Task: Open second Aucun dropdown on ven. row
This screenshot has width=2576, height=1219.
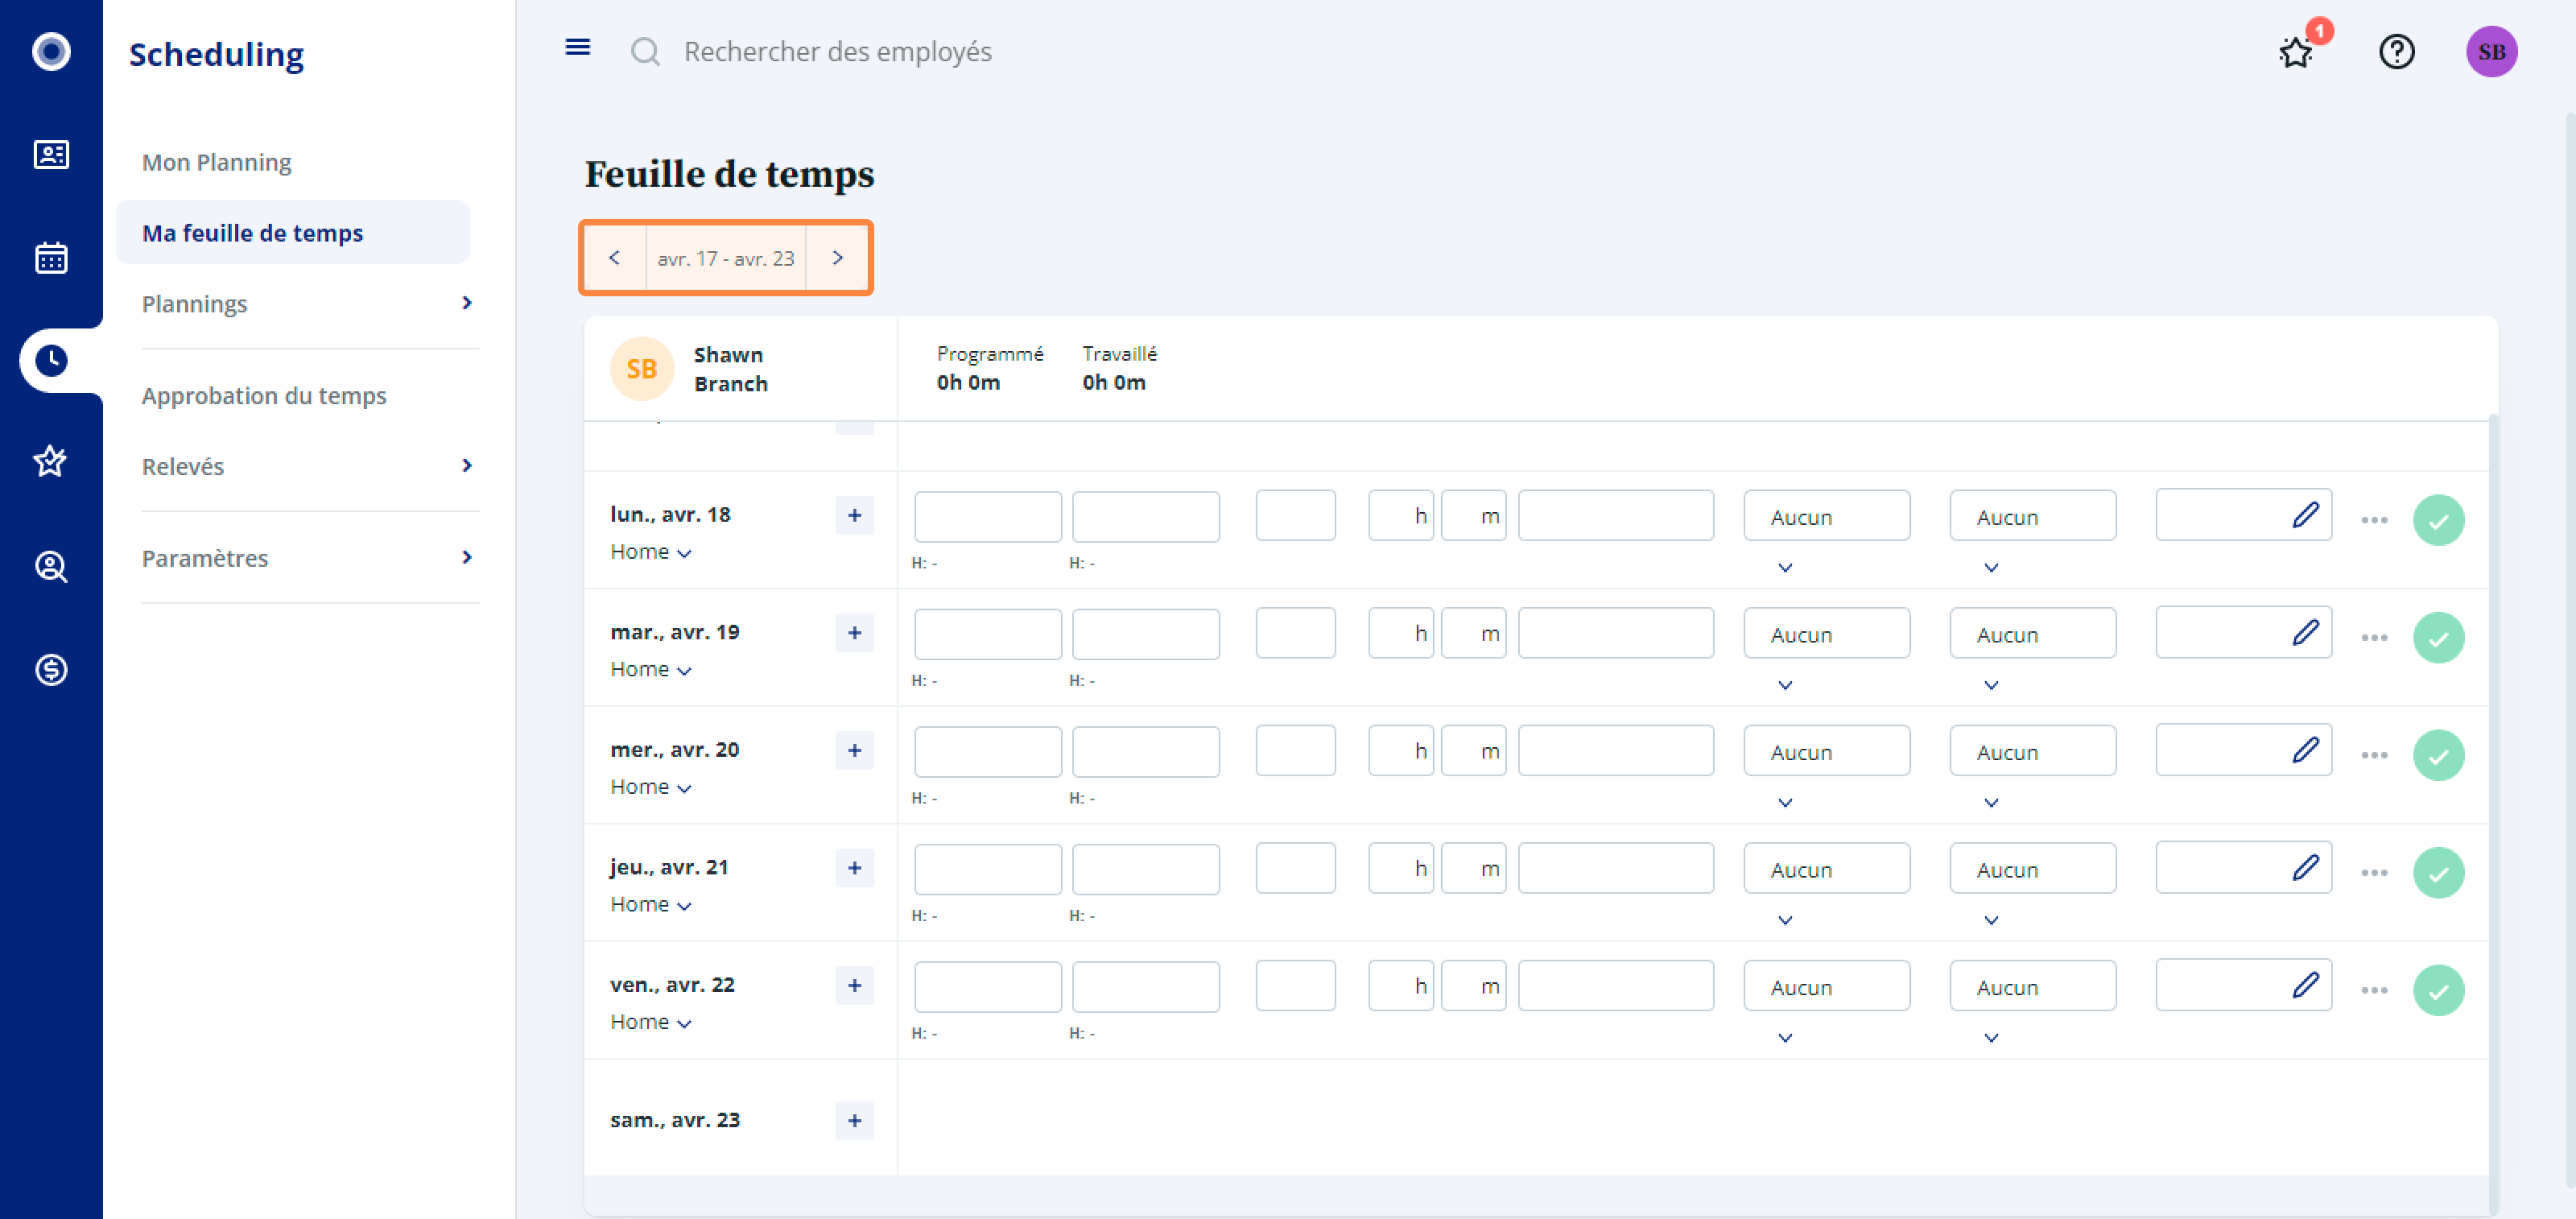Action: coord(2032,986)
